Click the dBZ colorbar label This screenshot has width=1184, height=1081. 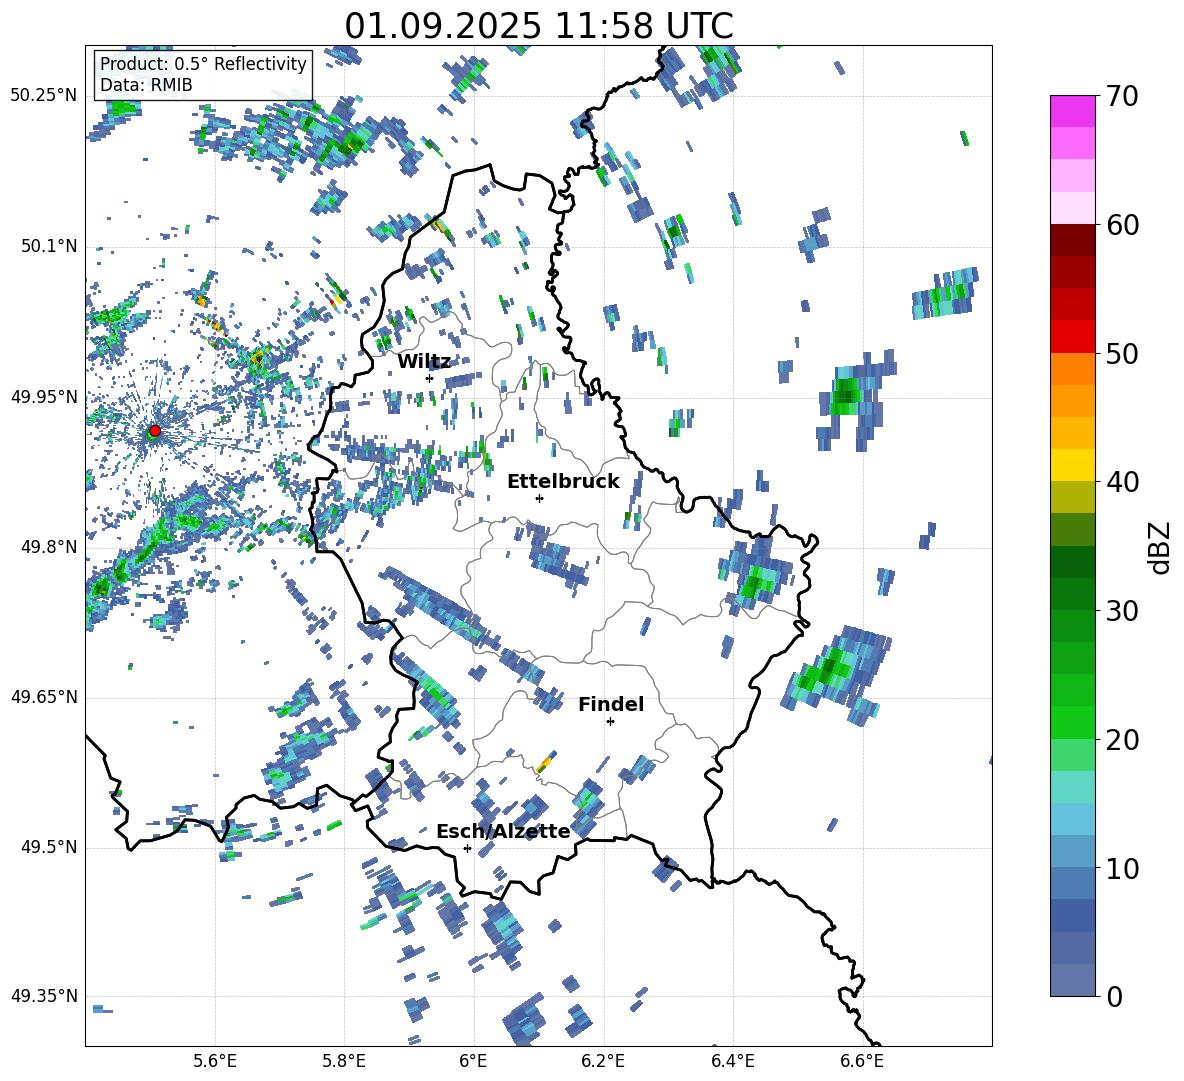point(1158,547)
